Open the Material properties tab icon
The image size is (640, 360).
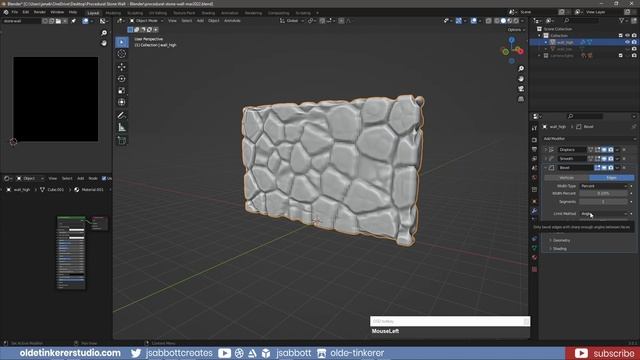[x=534, y=258]
